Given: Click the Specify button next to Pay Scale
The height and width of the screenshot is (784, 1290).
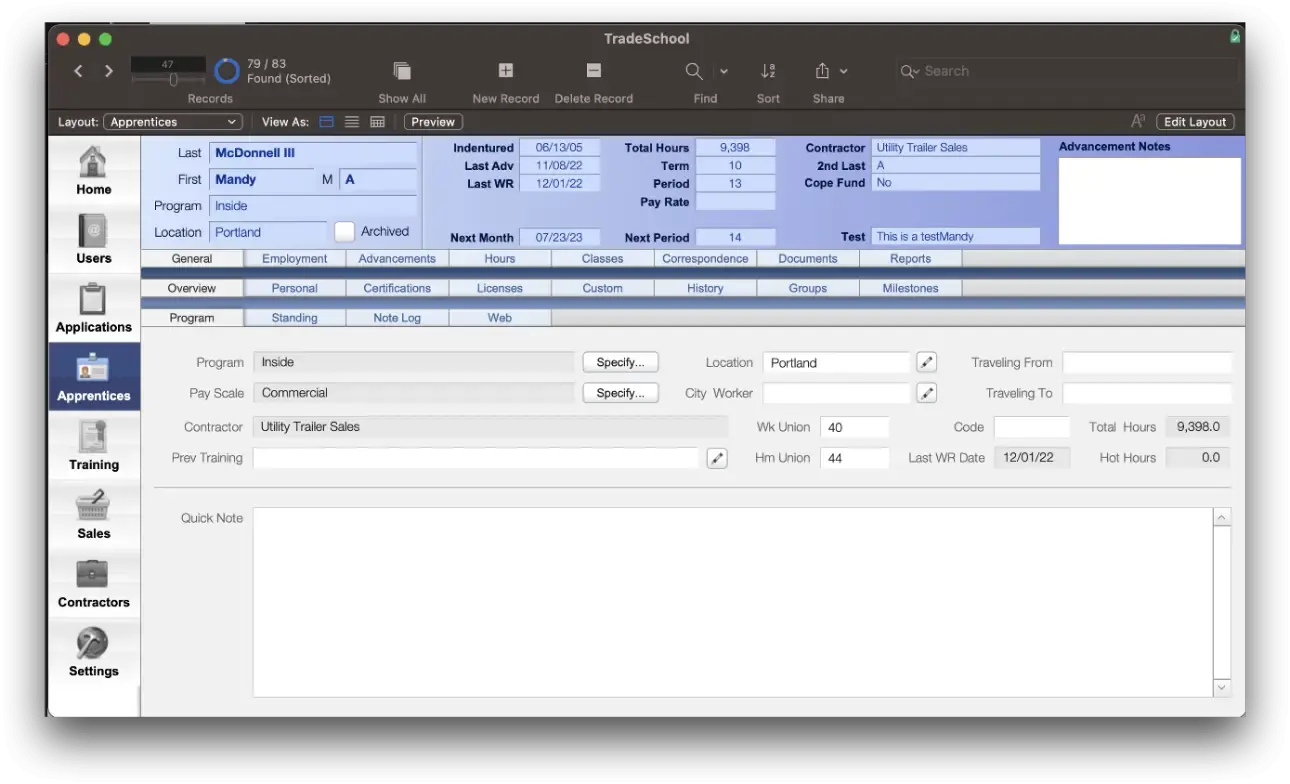Looking at the screenshot, I should (620, 392).
